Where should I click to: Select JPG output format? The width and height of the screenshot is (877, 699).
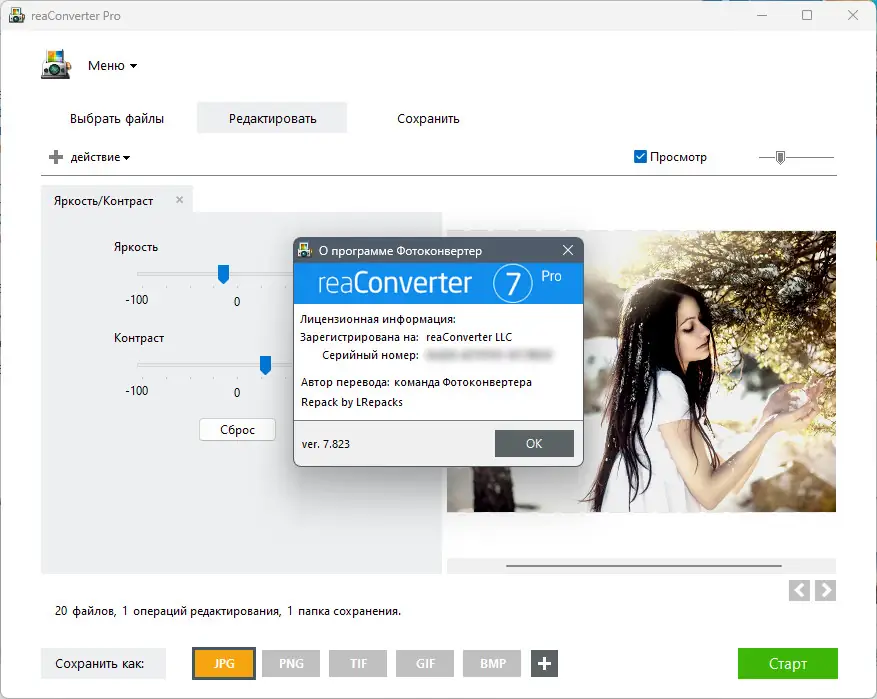(224, 663)
